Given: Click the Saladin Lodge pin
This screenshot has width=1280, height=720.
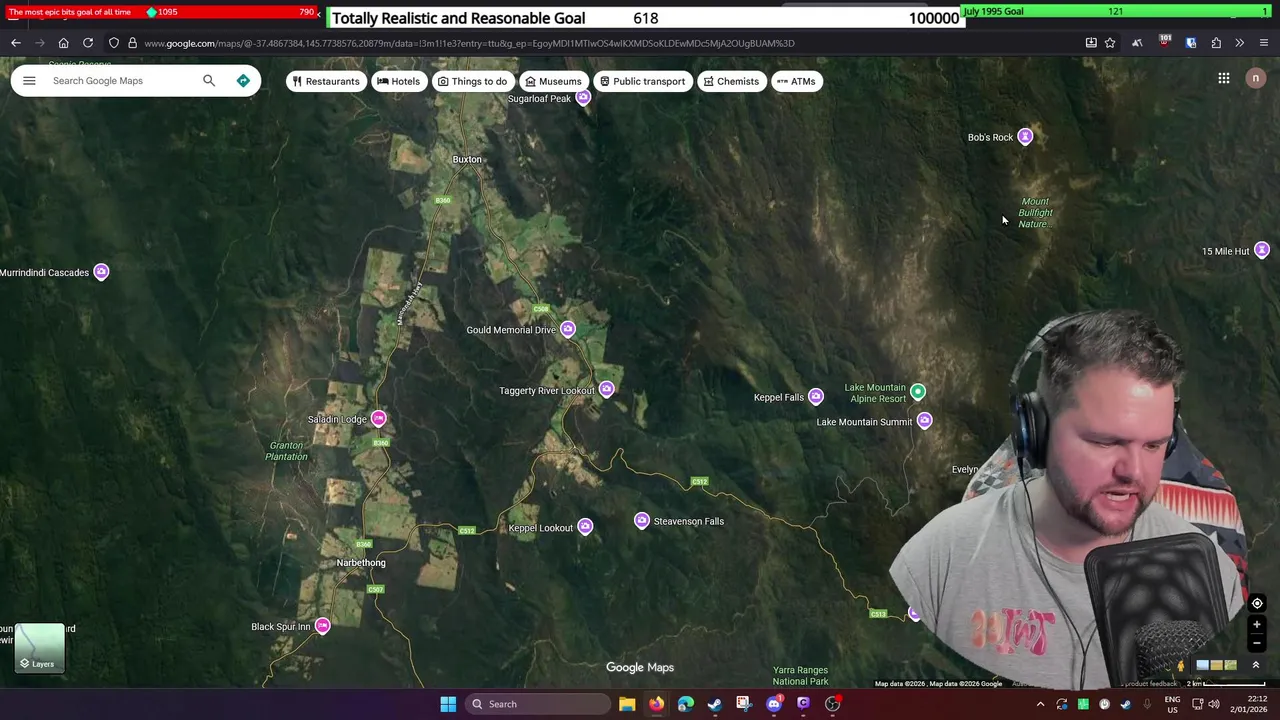Looking at the screenshot, I should (x=378, y=419).
